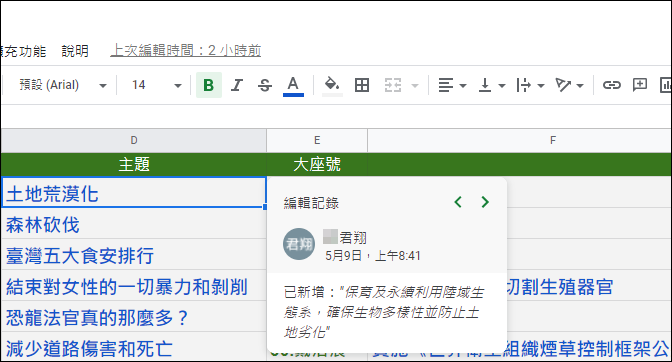672x362 pixels.
Task: Select the cell 森林砍伐
Action: coord(134,224)
